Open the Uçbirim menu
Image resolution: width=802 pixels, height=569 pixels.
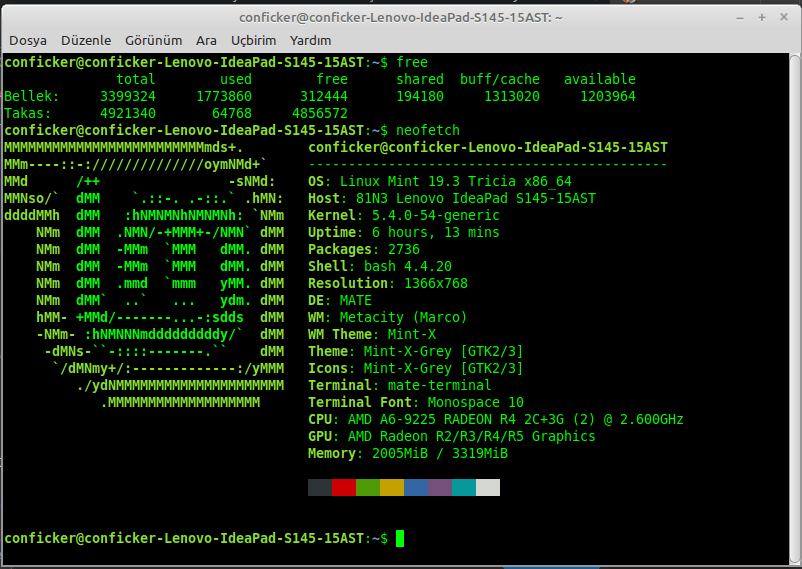[253, 40]
